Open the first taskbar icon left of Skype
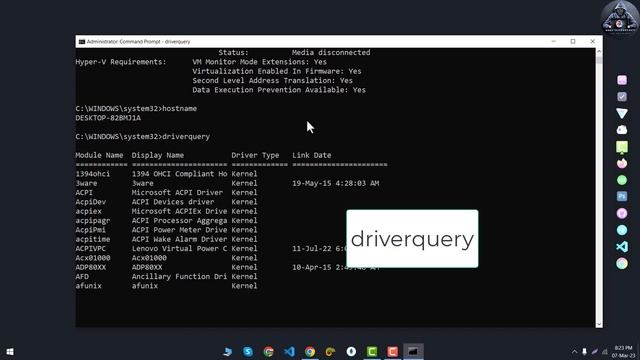Screen dimensions: 640x360 click(227, 351)
